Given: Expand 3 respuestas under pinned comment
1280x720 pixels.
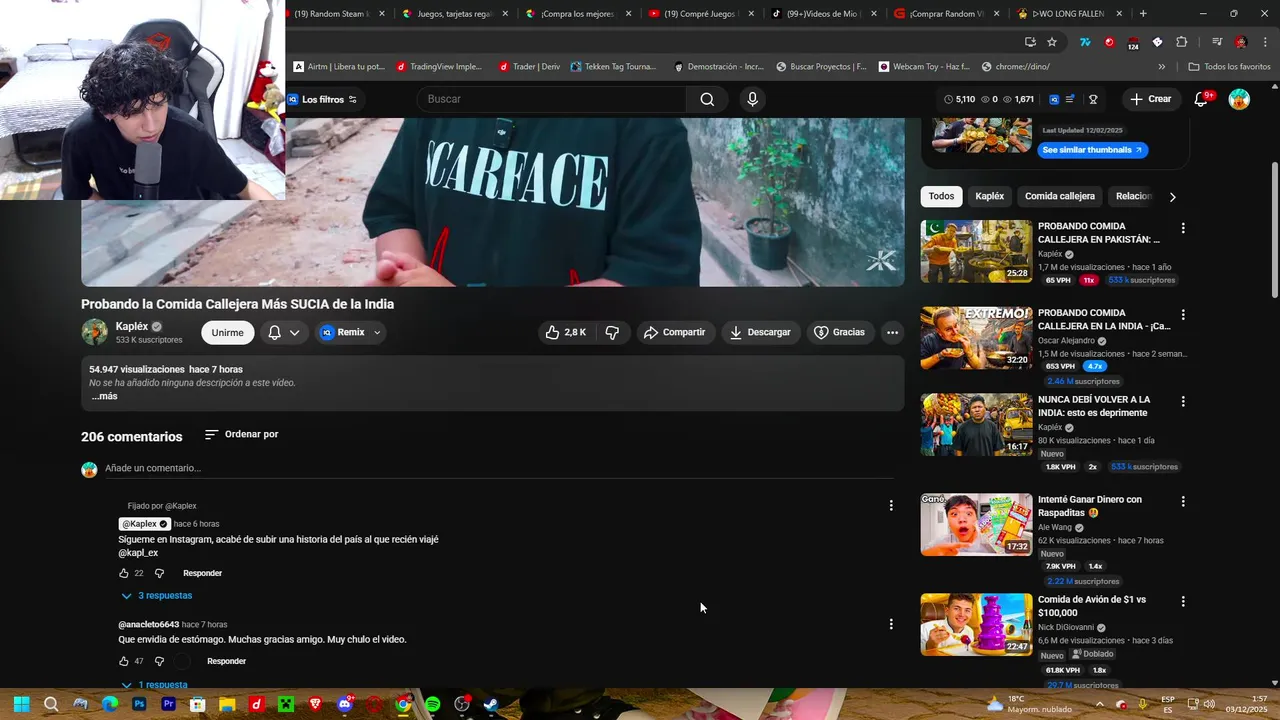Looking at the screenshot, I should coord(156,595).
